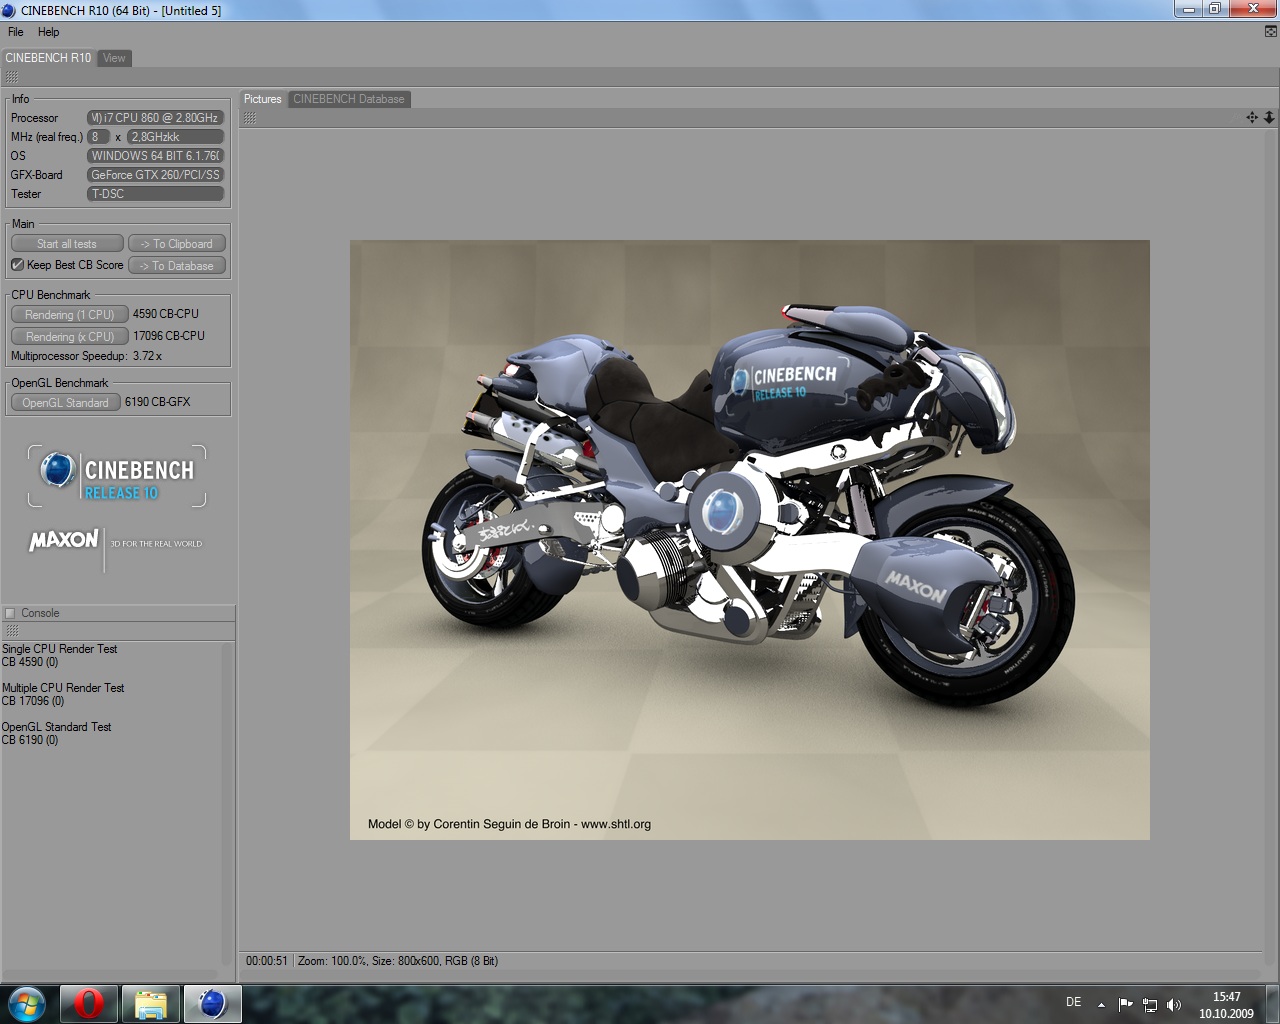This screenshot has height=1024, width=1280.
Task: Click the Pictures panel grip handle icon
Action: (x=250, y=118)
